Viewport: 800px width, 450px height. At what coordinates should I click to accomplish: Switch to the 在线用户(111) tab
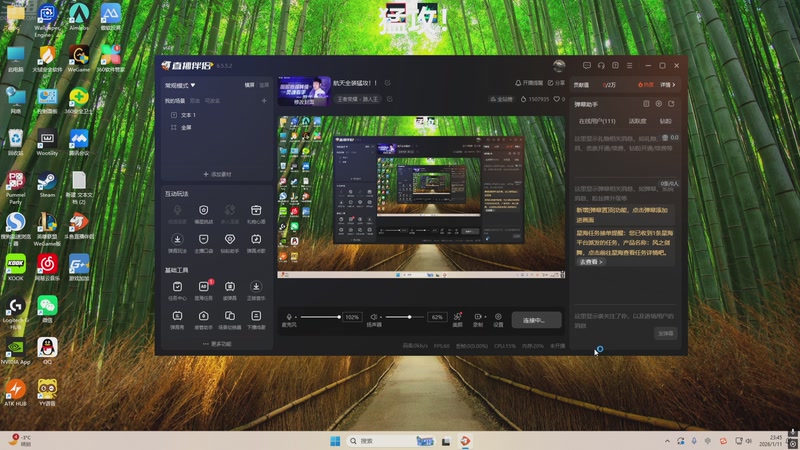coord(597,121)
